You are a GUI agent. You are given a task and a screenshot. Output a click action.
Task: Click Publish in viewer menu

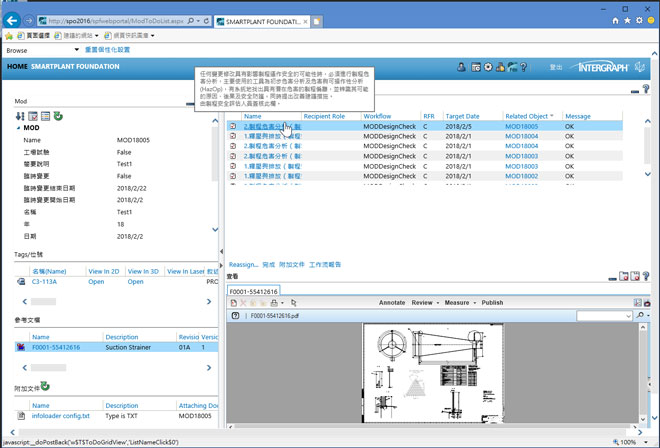point(492,303)
